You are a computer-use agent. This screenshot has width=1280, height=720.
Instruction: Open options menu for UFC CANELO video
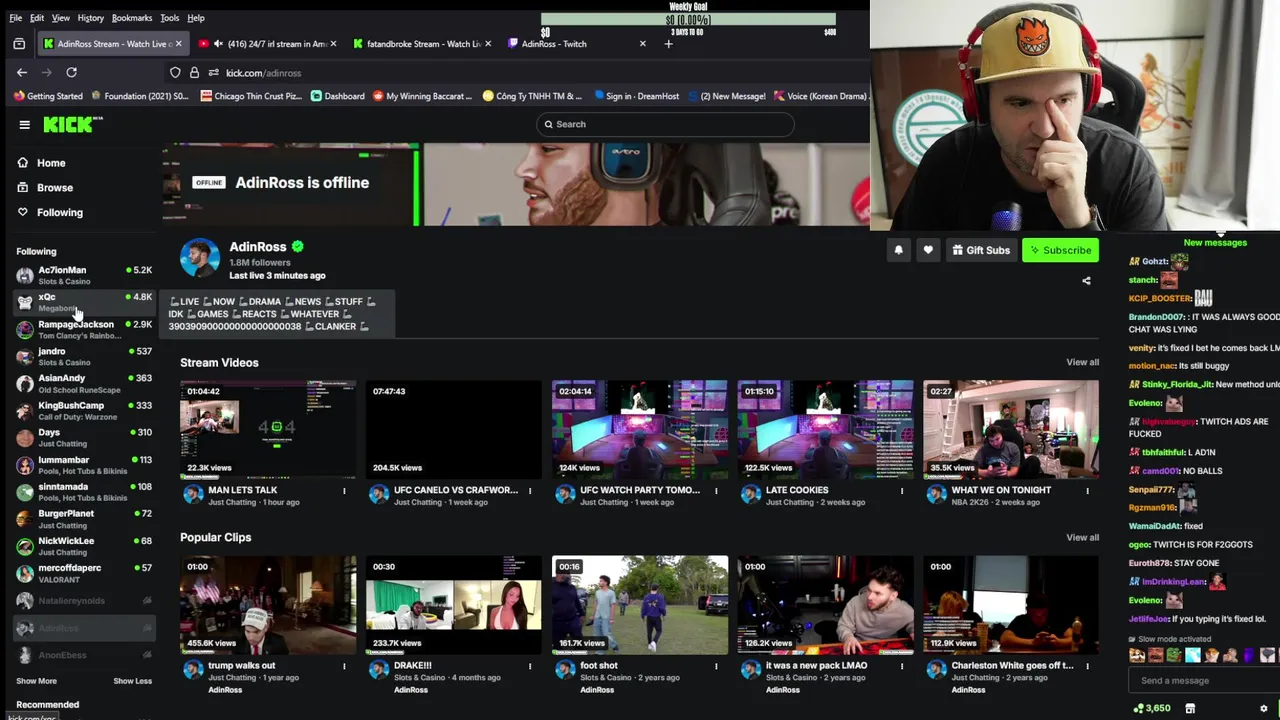pyautogui.click(x=530, y=490)
